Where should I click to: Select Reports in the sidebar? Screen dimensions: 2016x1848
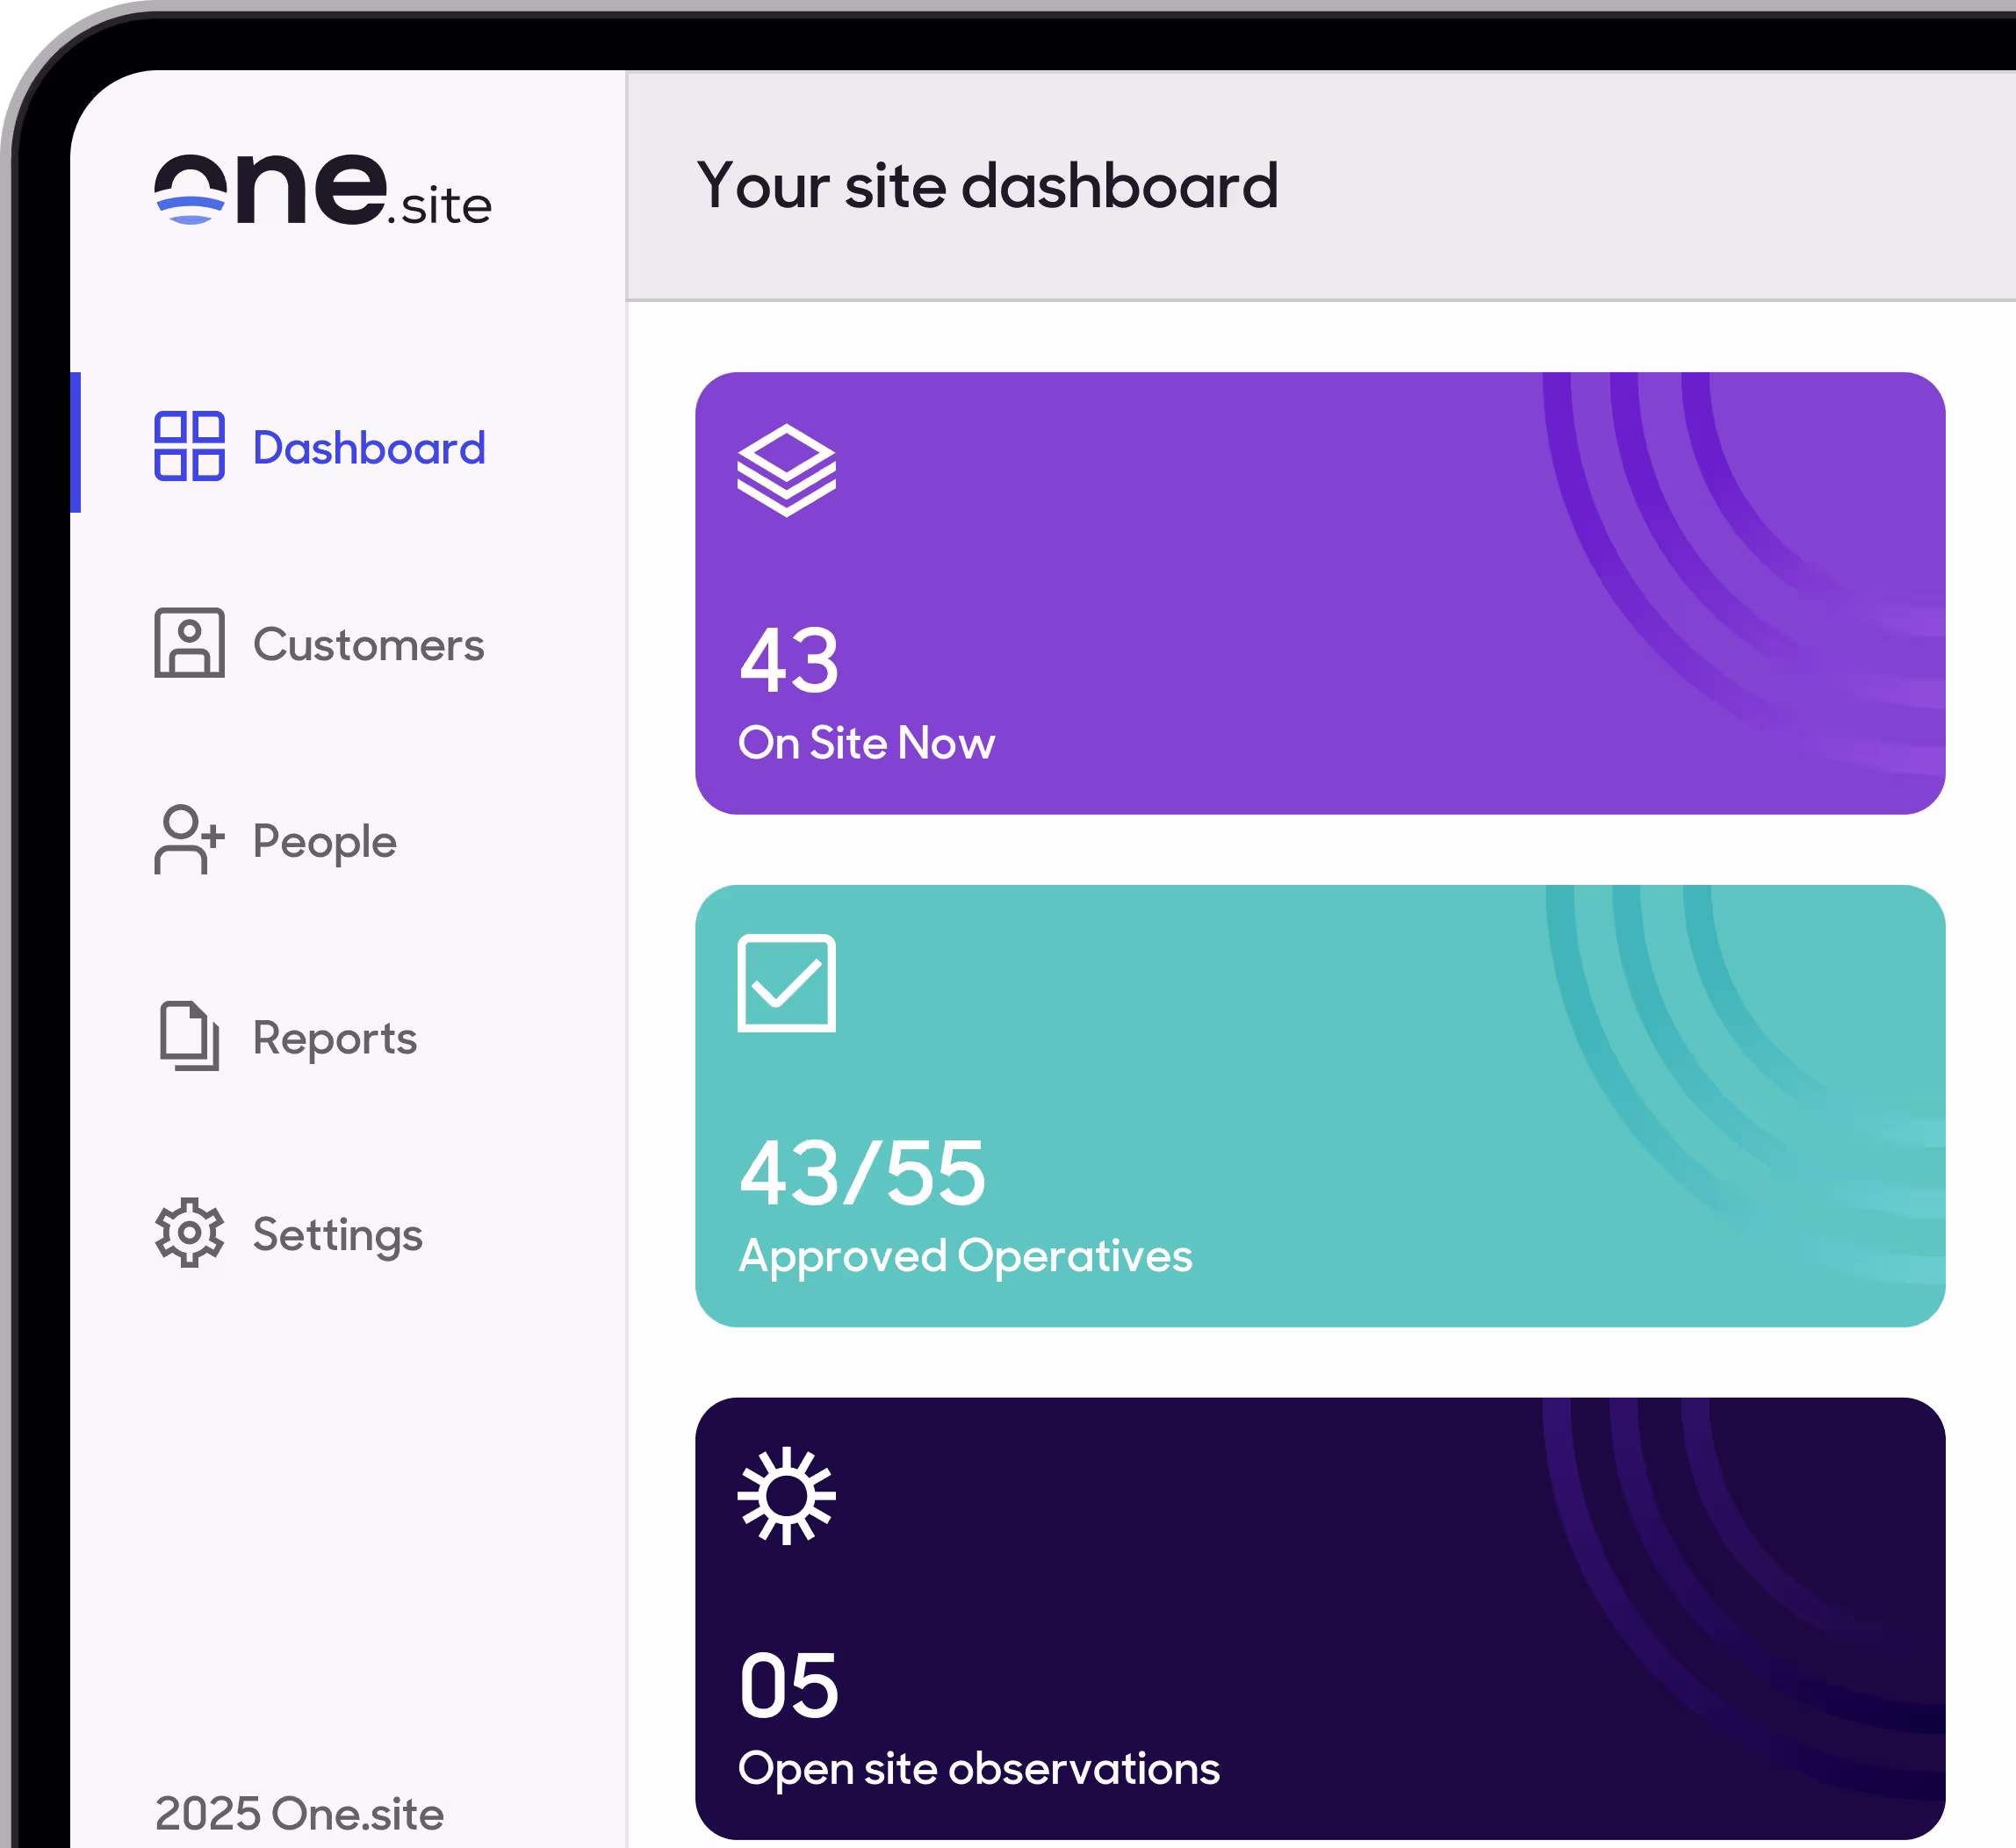pyautogui.click(x=334, y=1038)
